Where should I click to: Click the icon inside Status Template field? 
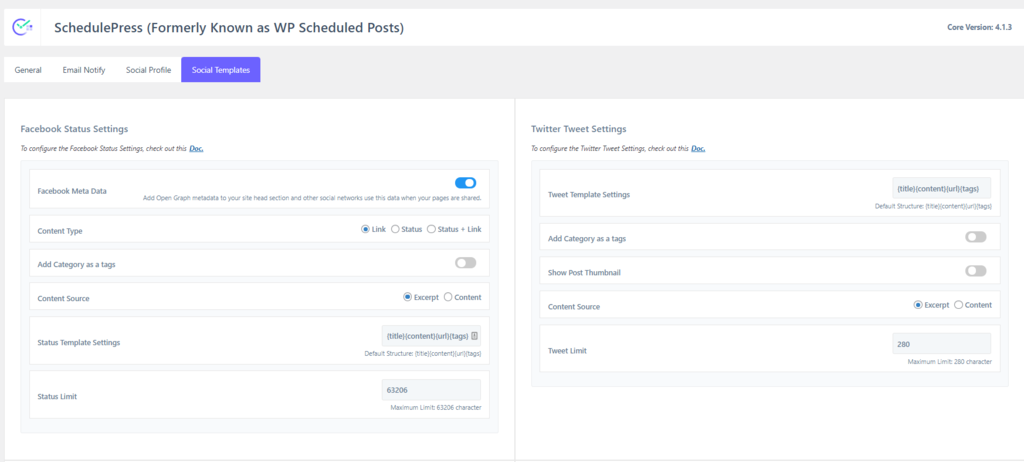point(474,336)
